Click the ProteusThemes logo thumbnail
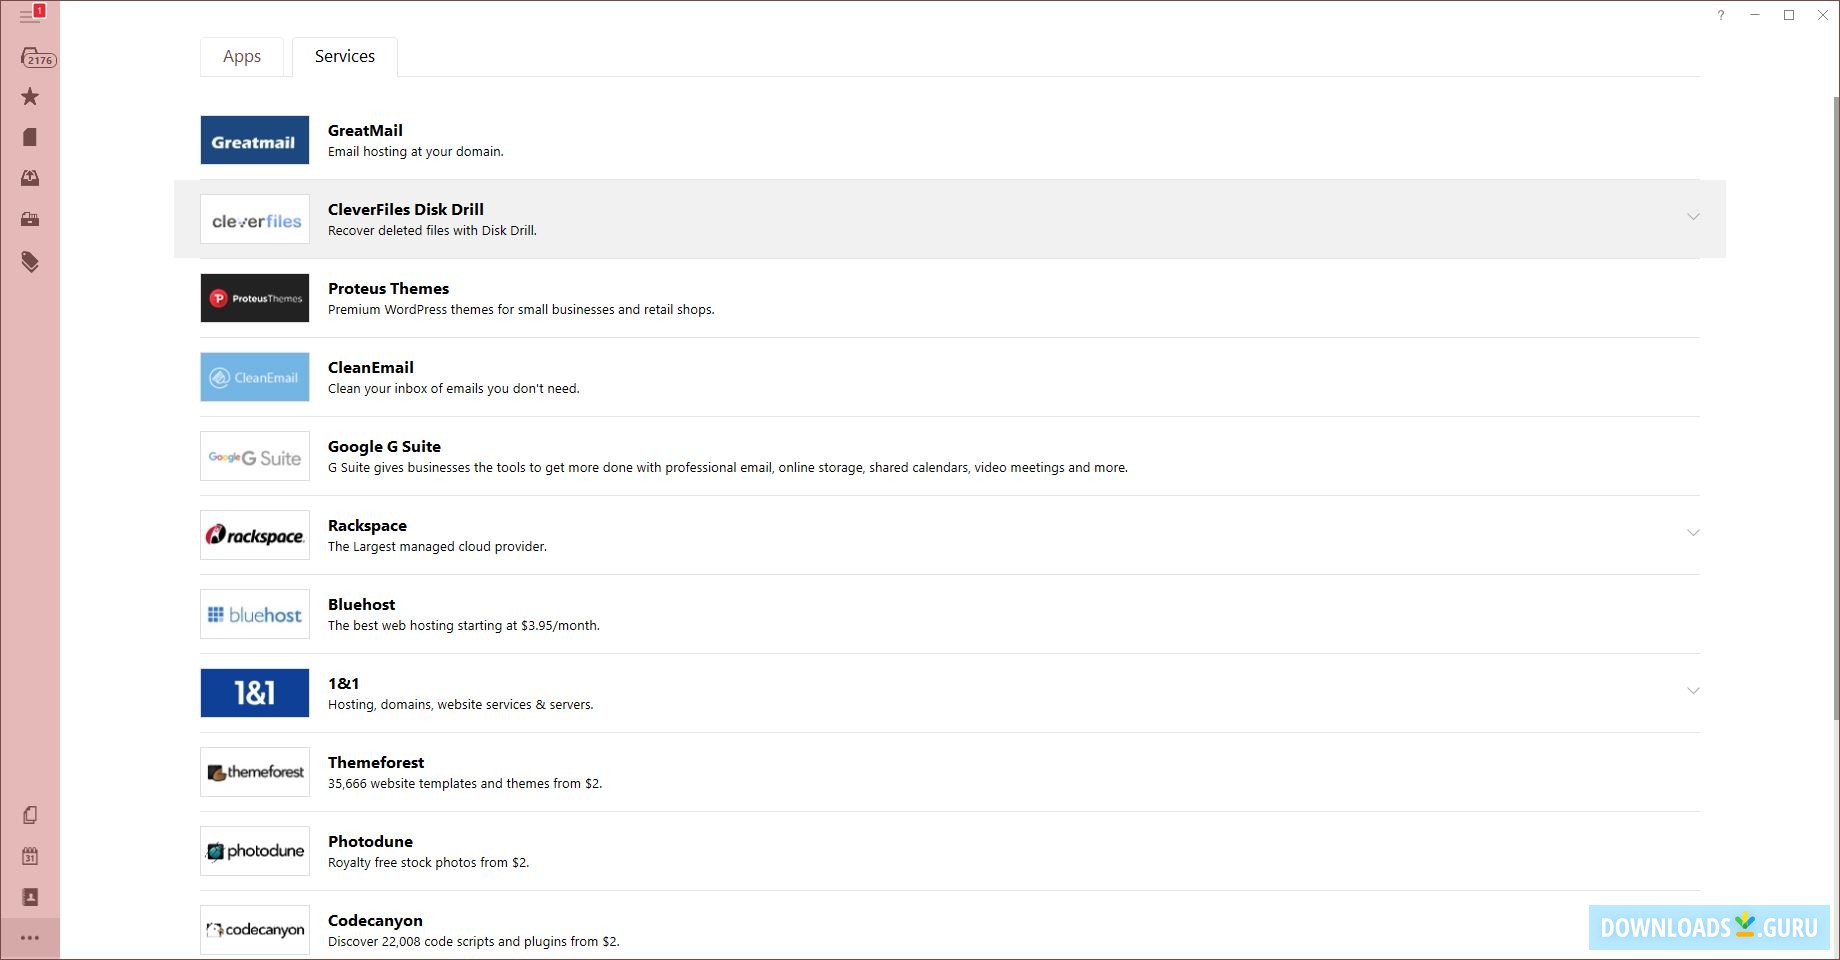The width and height of the screenshot is (1840, 960). (255, 298)
